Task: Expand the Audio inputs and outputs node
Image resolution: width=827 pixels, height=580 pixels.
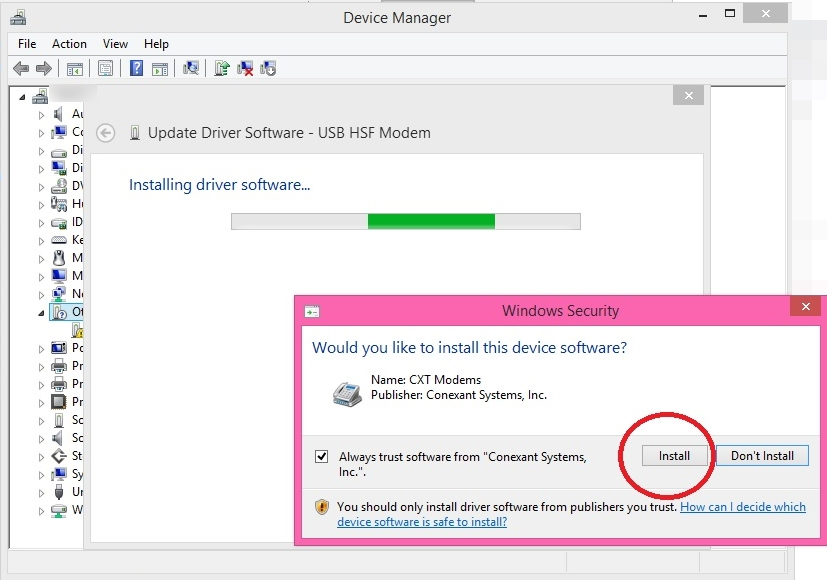Action: click(40, 113)
